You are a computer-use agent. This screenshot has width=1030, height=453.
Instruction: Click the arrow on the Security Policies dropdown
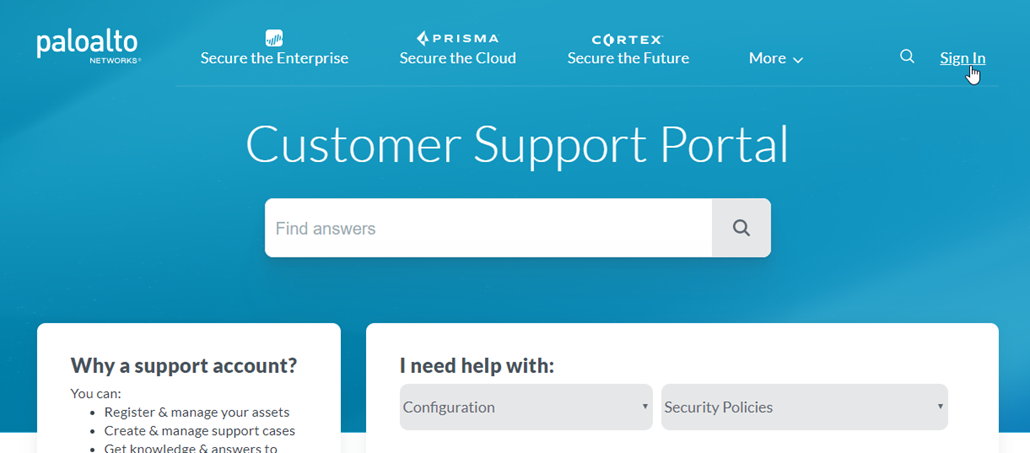coord(940,407)
